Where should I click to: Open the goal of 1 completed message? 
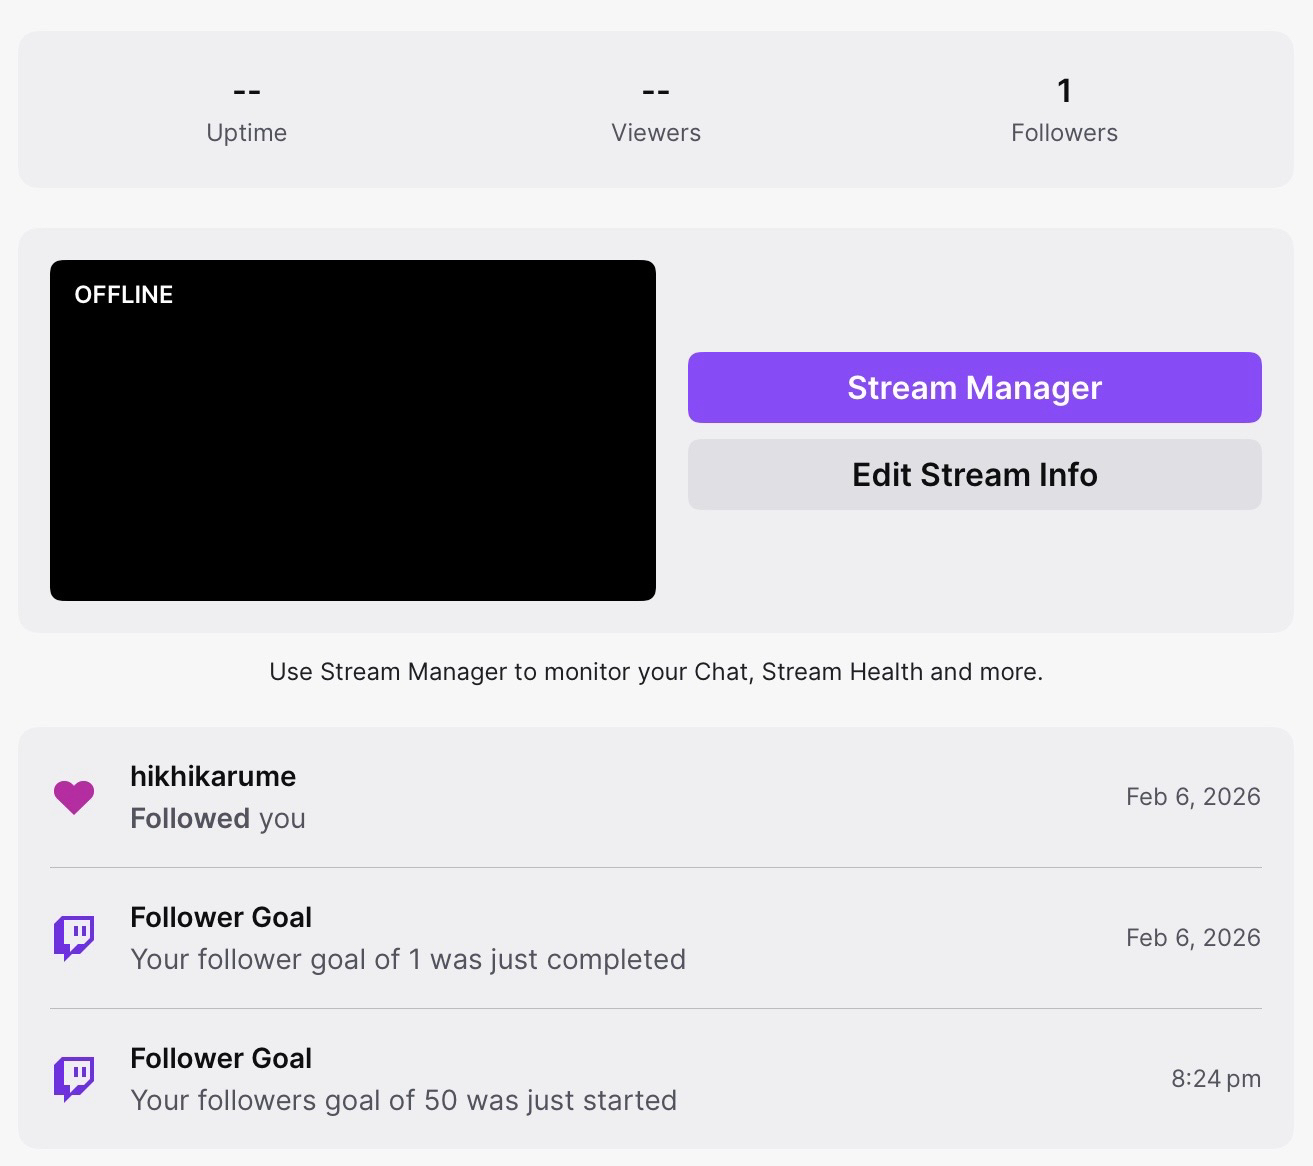408,959
